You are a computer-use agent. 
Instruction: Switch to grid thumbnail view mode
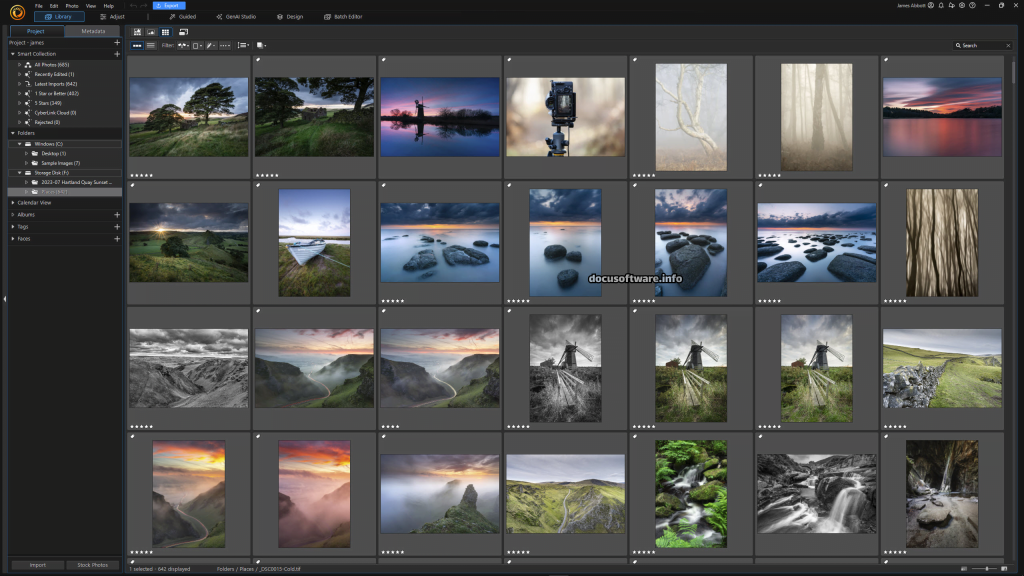point(165,32)
